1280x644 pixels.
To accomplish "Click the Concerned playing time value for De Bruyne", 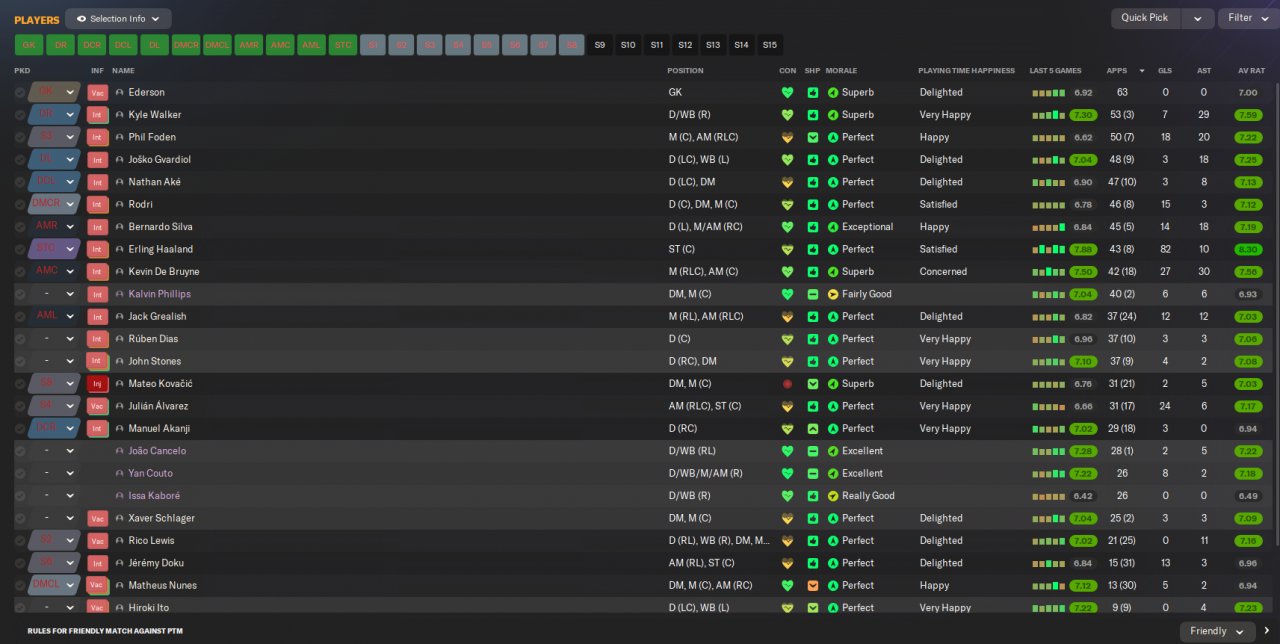I will [943, 272].
